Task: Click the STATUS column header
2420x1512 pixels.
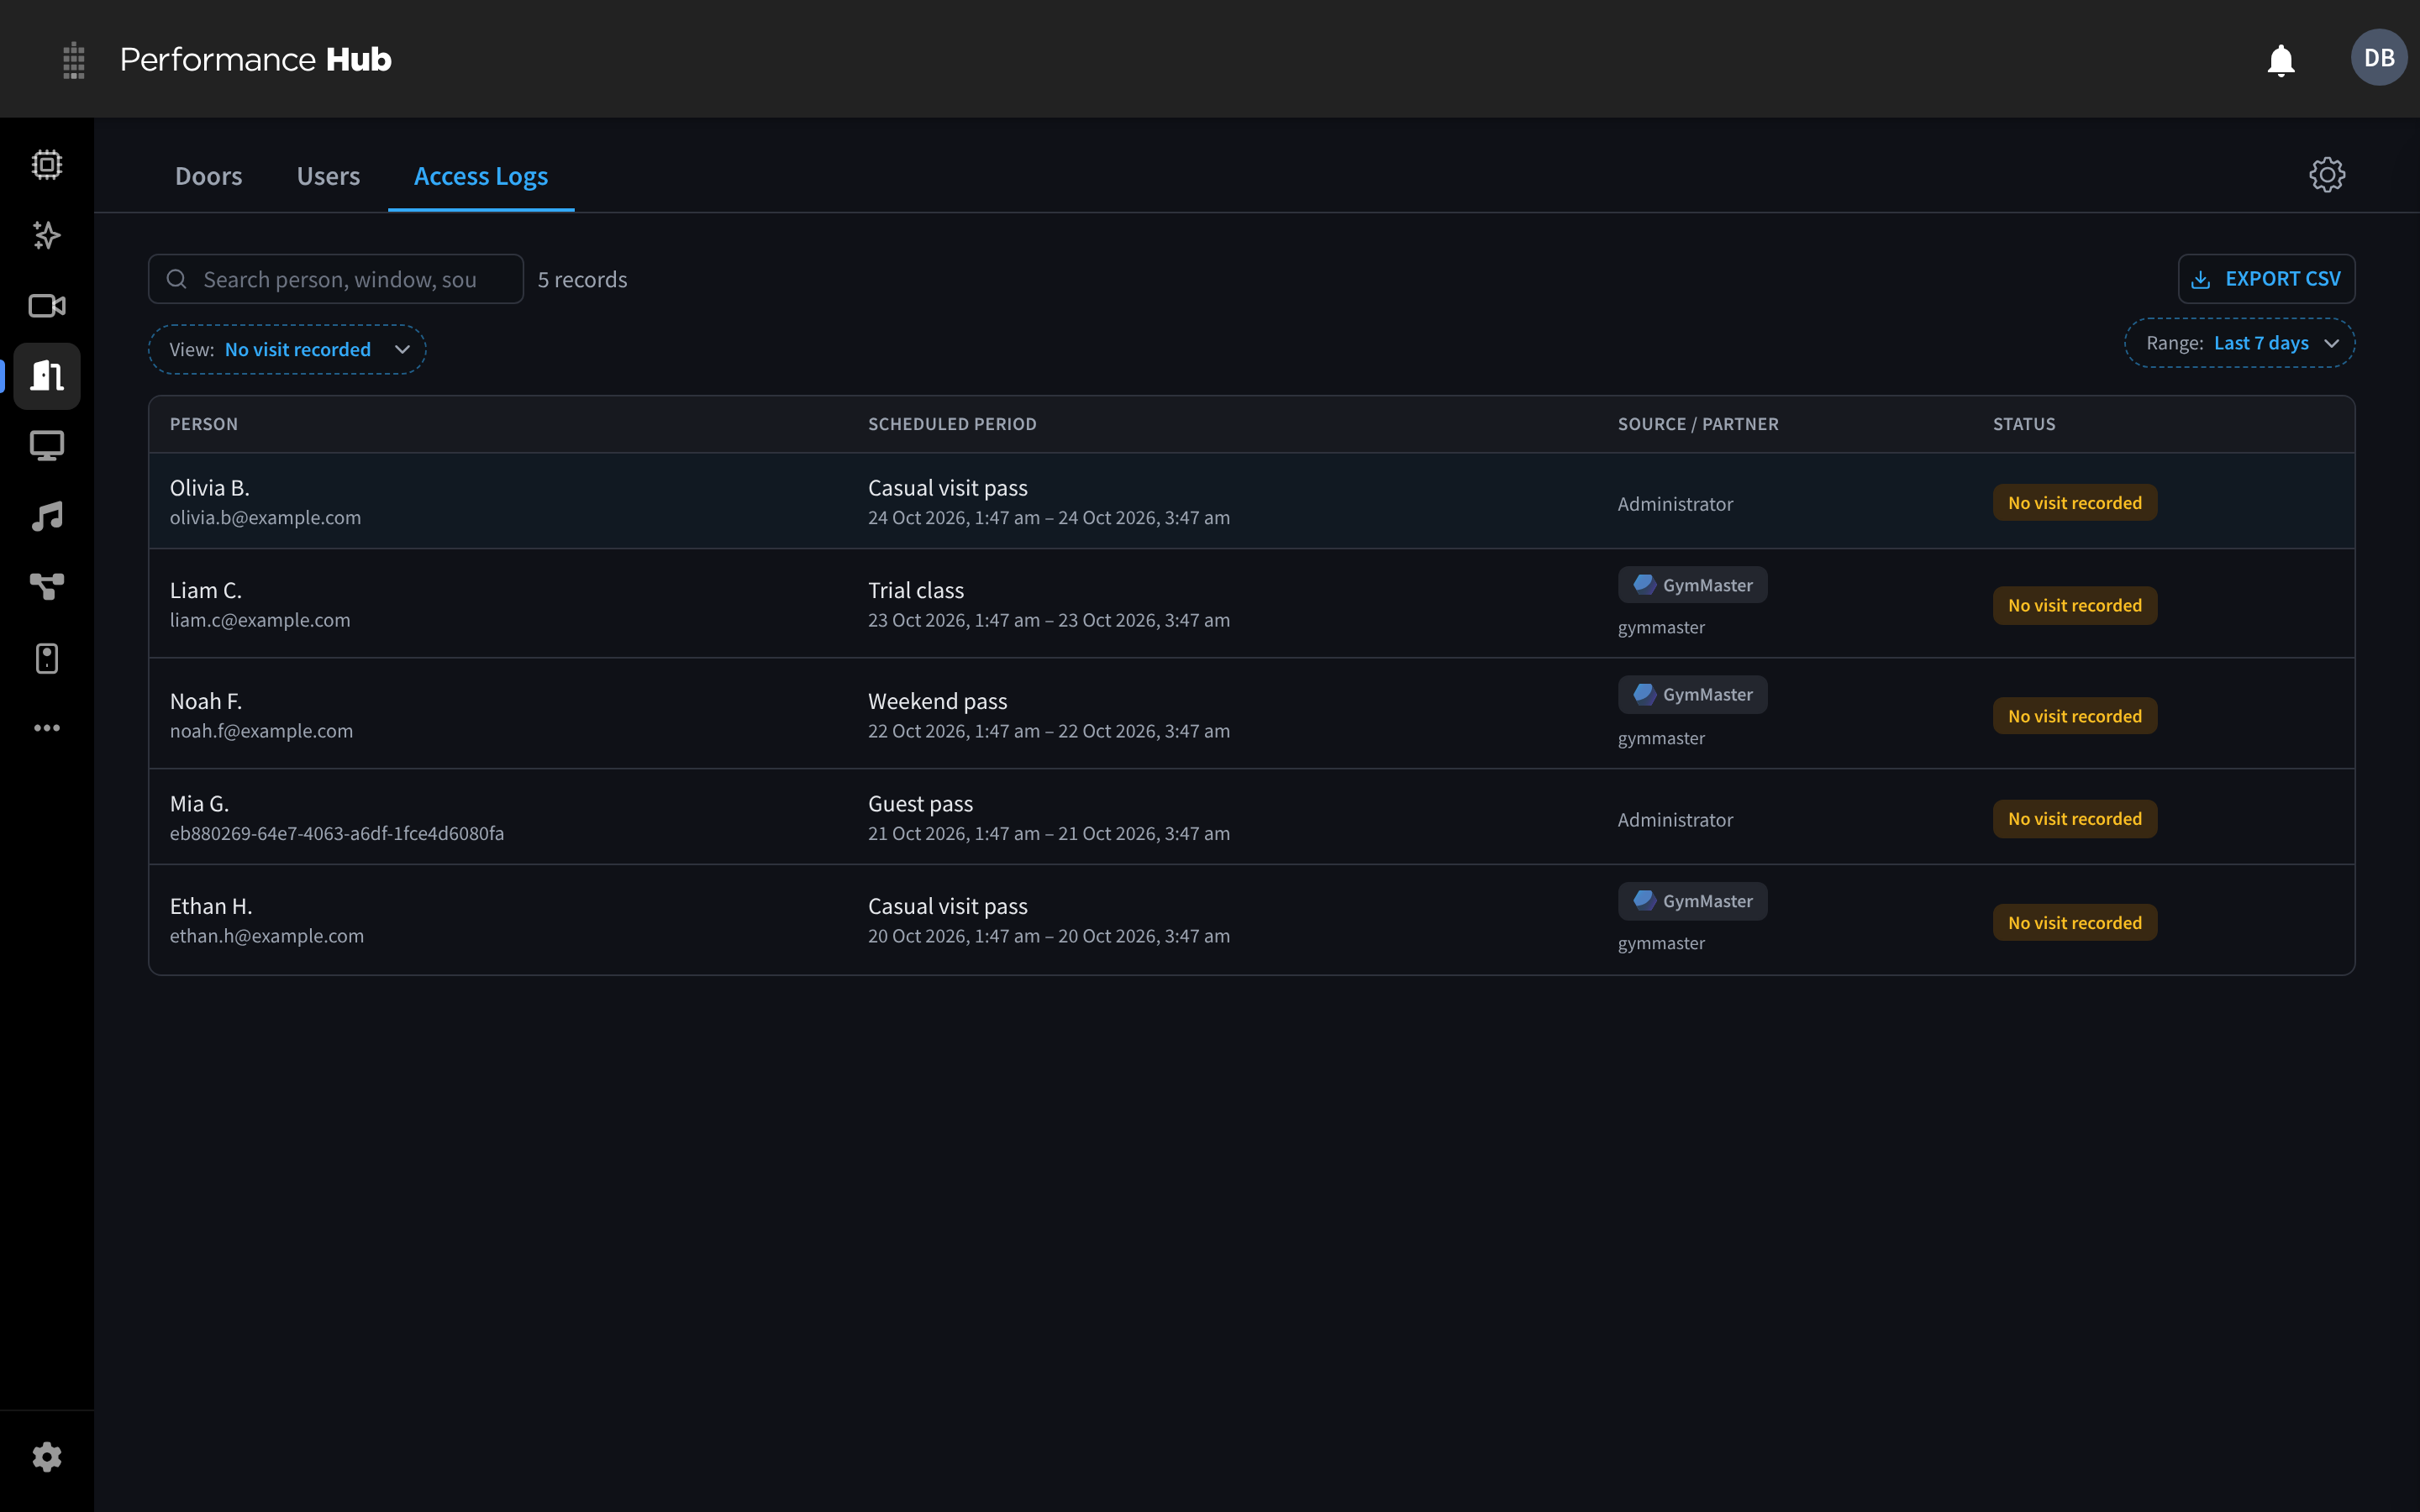Action: pyautogui.click(x=2024, y=424)
